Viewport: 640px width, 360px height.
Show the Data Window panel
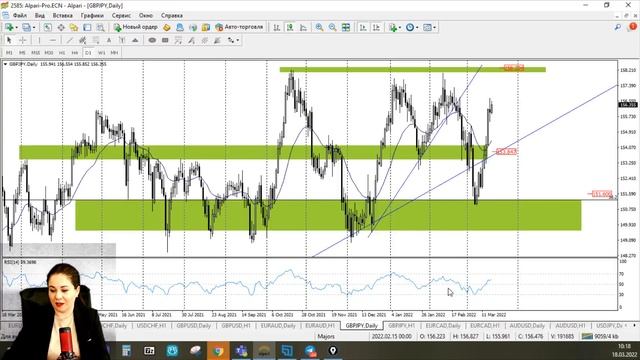61,27
